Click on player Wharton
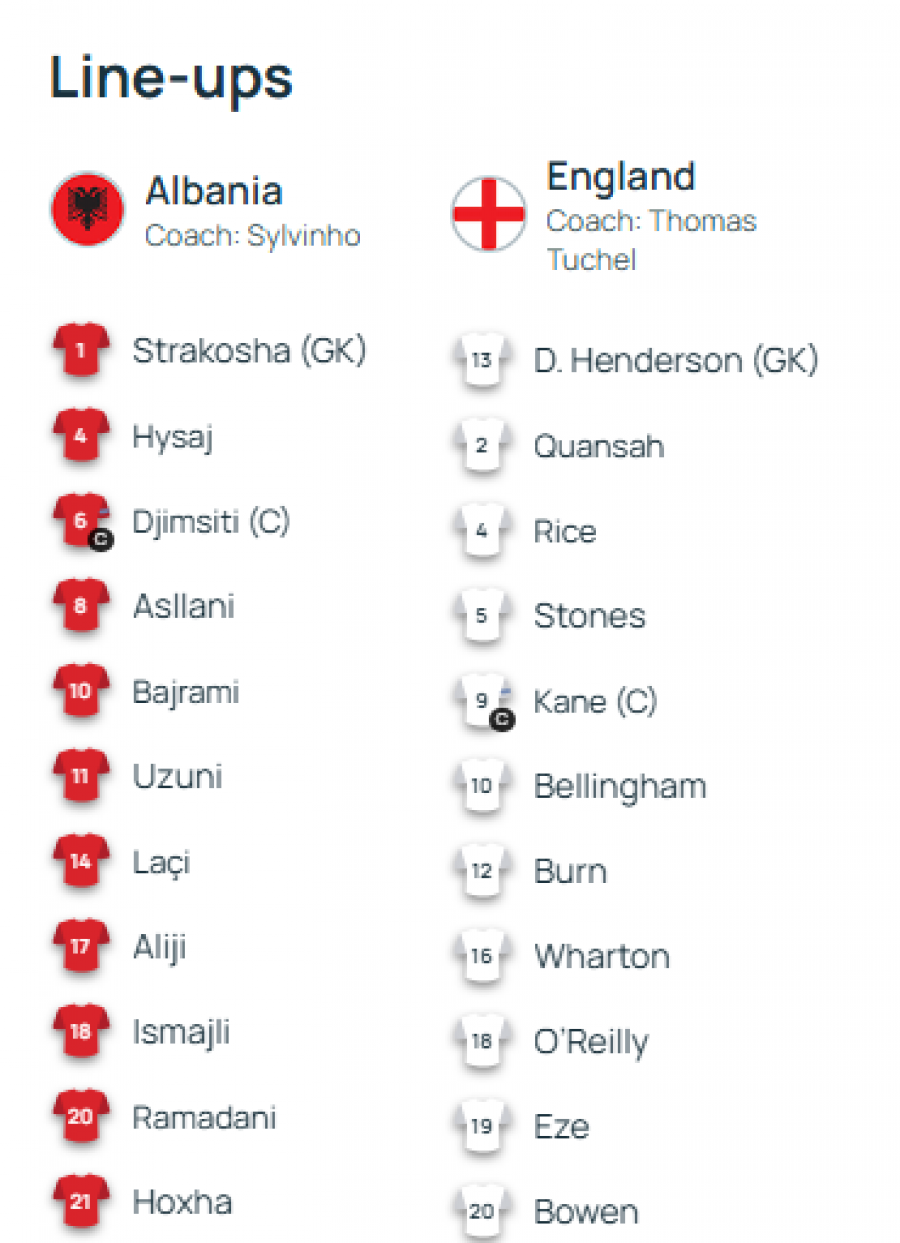900x1243 pixels. pyautogui.click(x=601, y=957)
